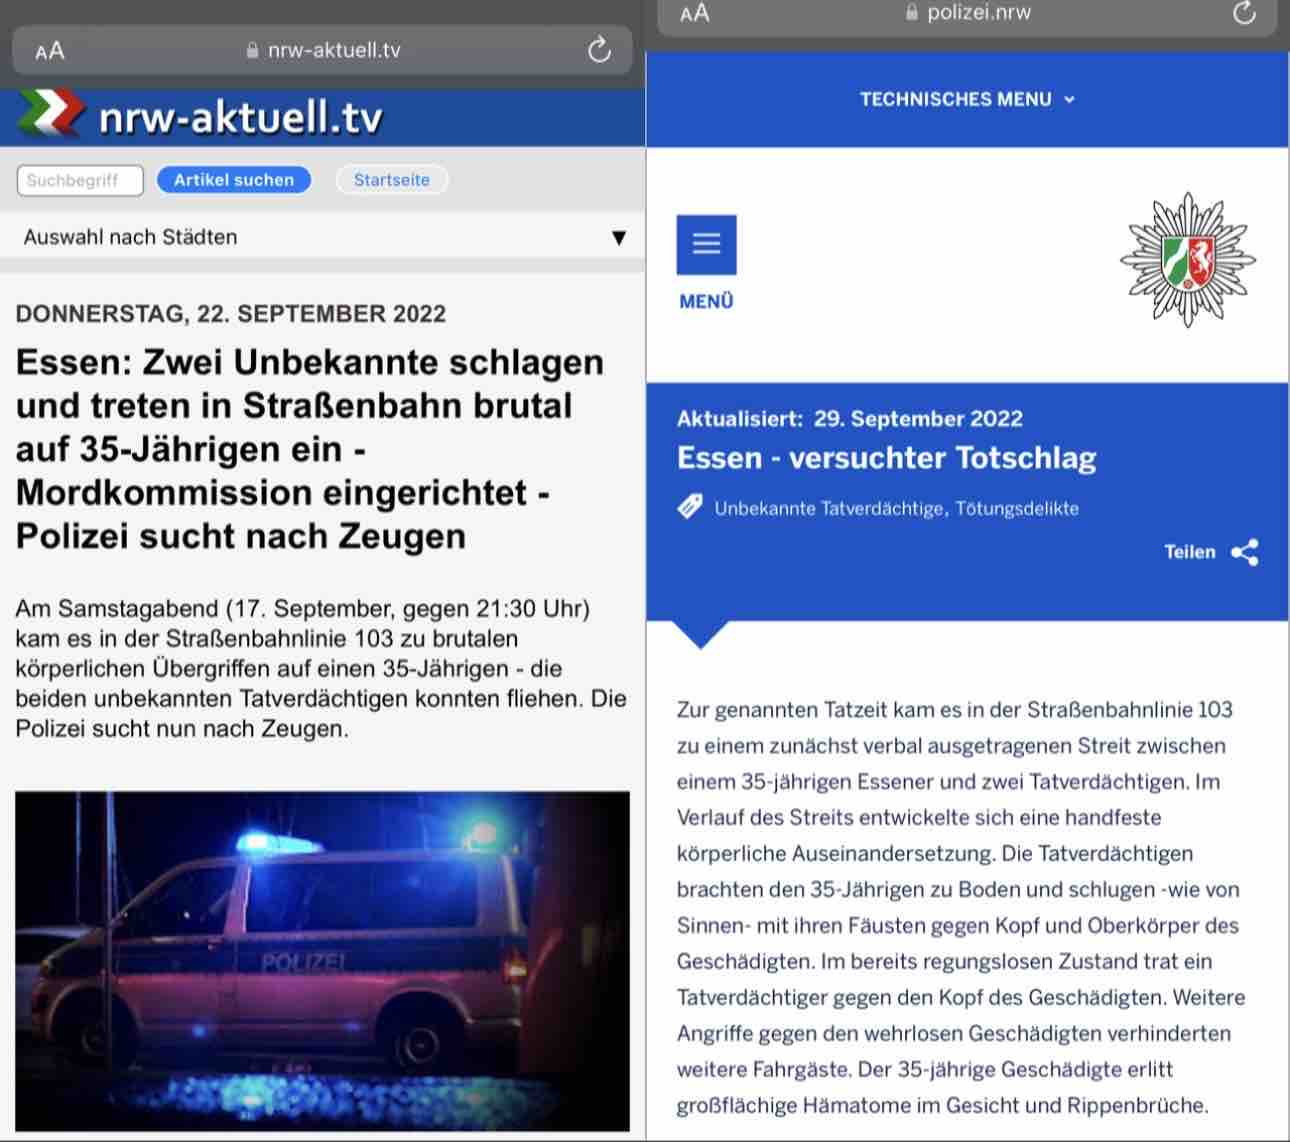The image size is (1290, 1142).
Task: Open the Unbekannte Tatverdächtige tag link
Action: [x=829, y=508]
